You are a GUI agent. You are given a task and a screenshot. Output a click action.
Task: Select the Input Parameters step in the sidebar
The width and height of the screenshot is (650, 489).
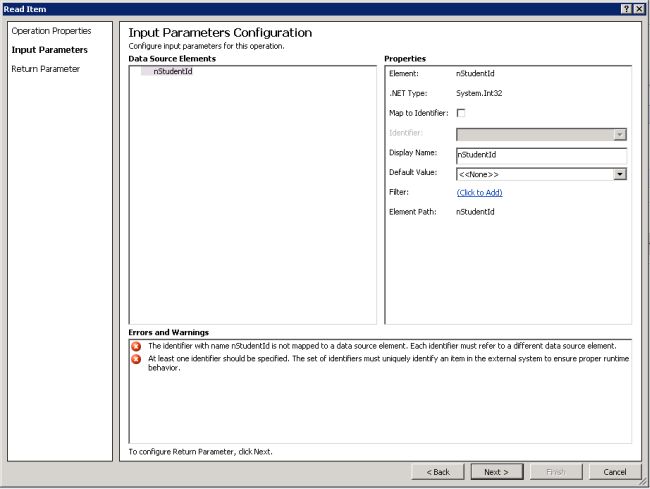[49, 50]
